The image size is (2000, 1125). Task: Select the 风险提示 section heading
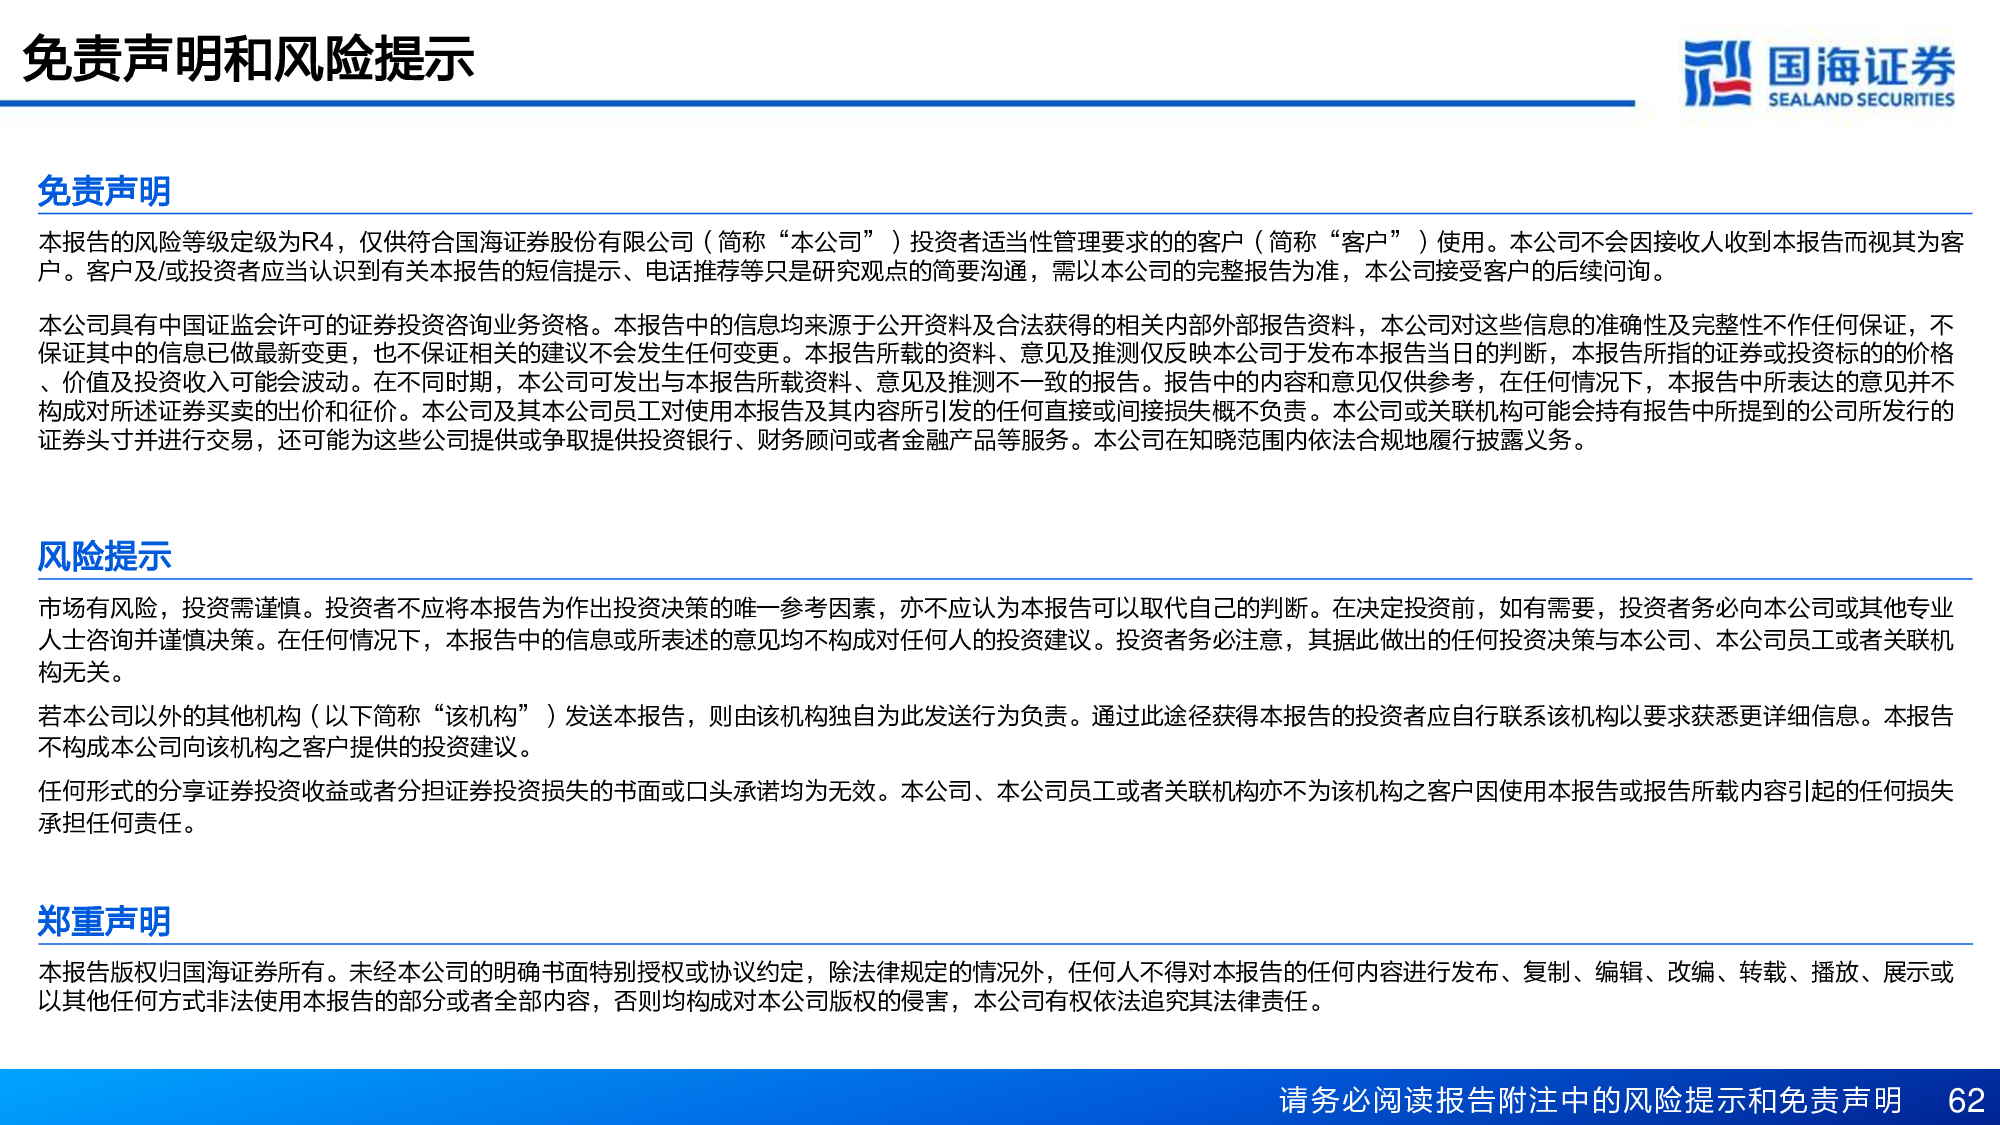coord(104,556)
